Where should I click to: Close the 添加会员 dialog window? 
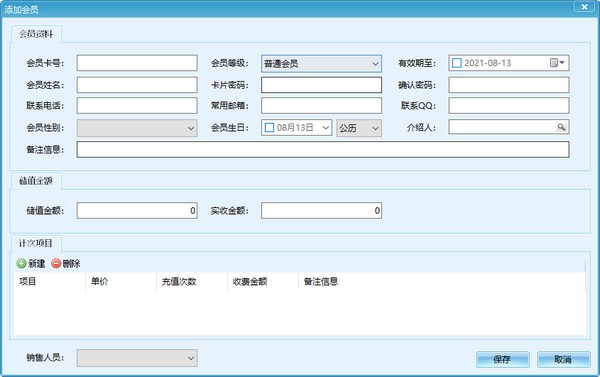tap(584, 7)
